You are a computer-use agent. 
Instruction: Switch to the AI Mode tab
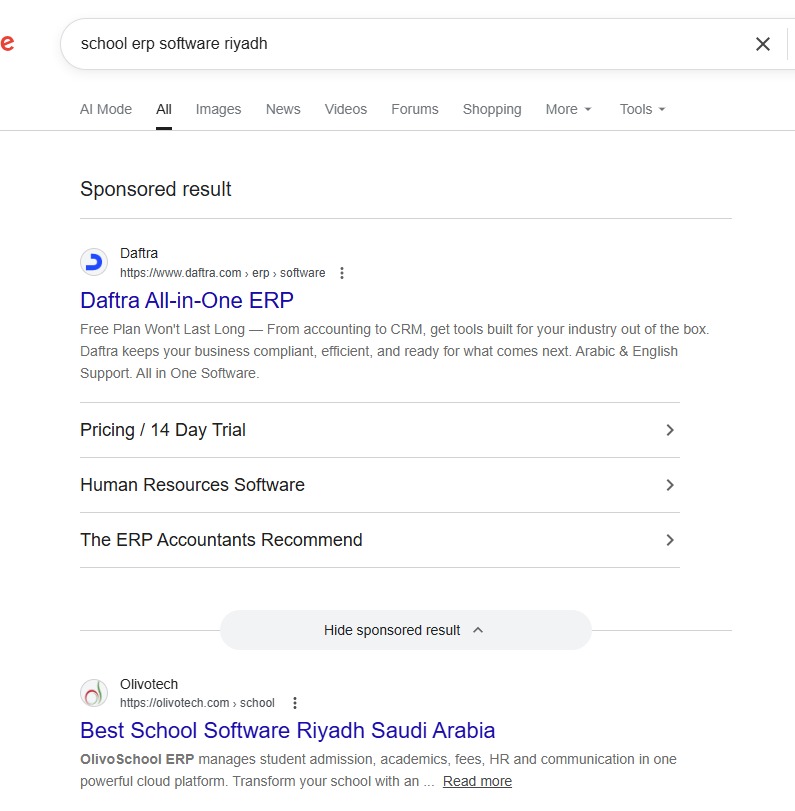coord(106,109)
